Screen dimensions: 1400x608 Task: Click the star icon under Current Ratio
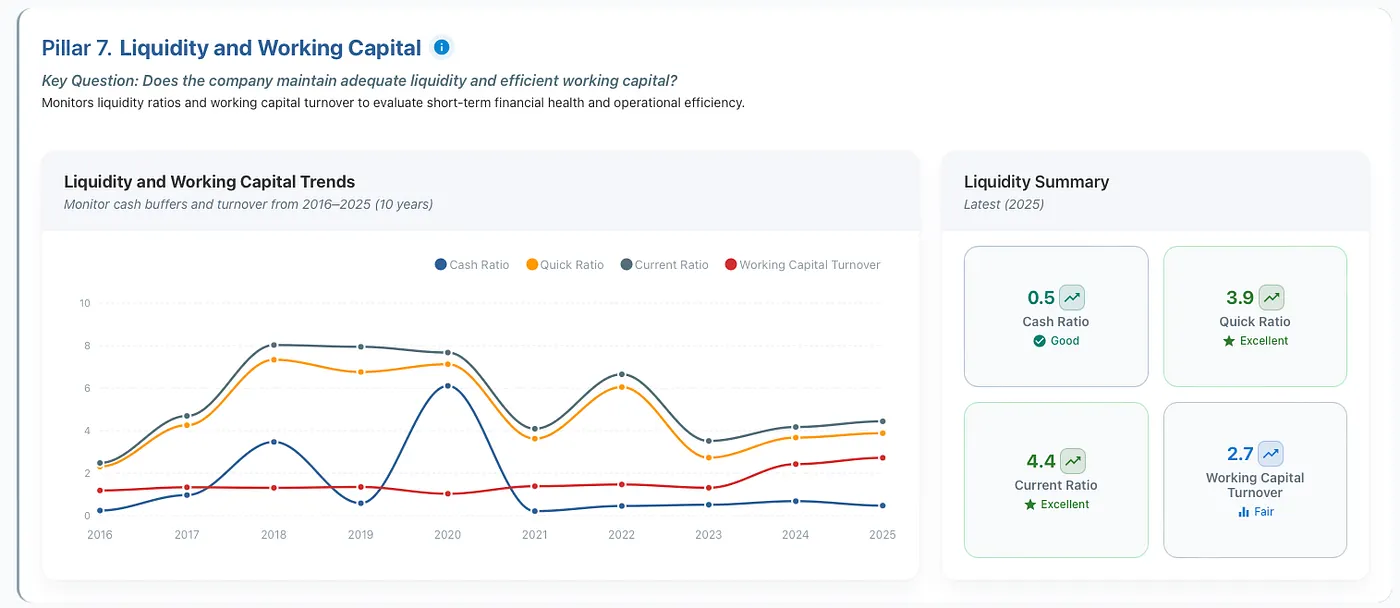pos(1030,504)
